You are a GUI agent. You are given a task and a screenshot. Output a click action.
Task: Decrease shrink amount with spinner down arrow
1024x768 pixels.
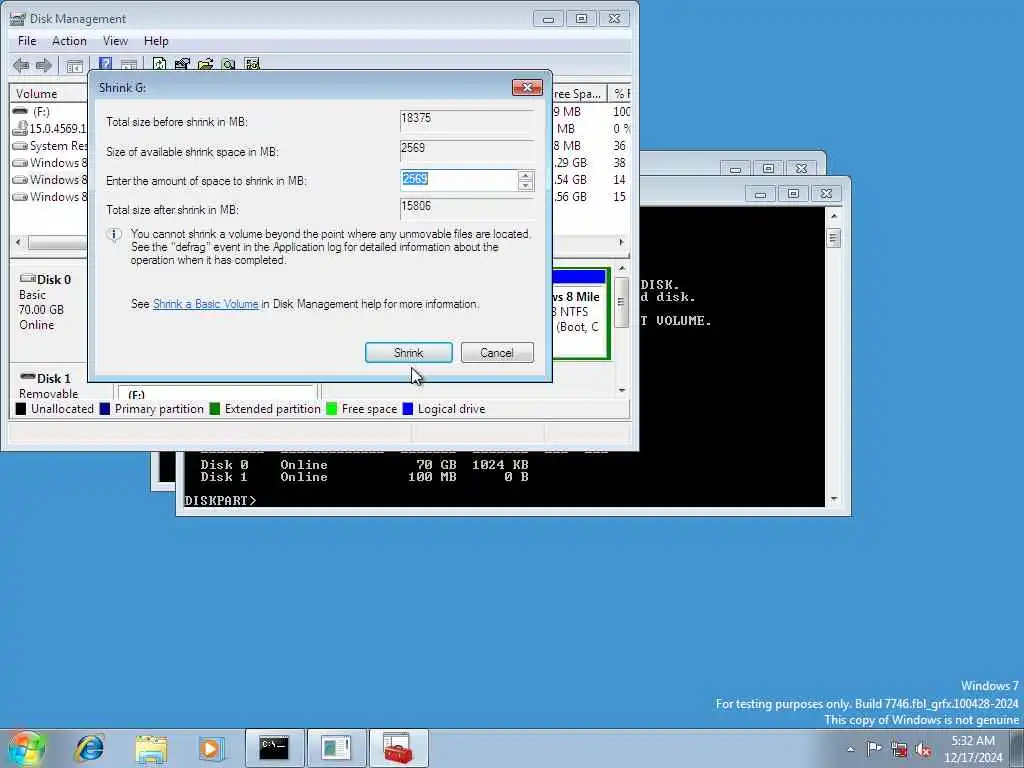pyautogui.click(x=525, y=186)
